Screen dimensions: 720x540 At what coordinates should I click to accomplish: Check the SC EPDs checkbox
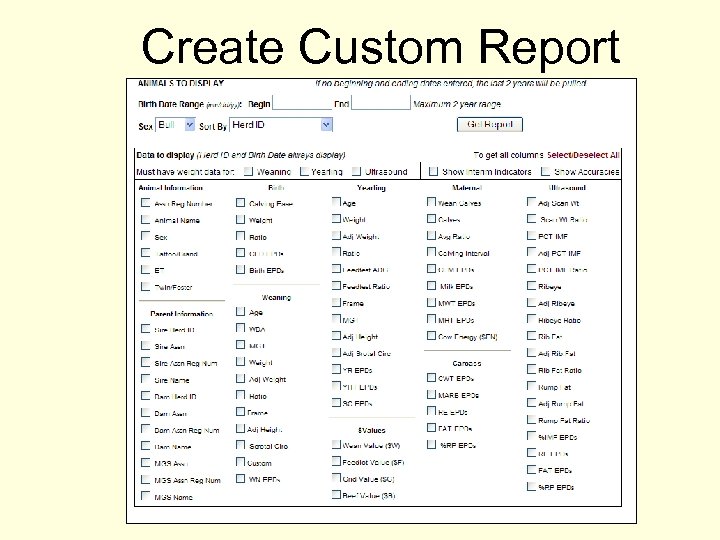click(x=336, y=403)
